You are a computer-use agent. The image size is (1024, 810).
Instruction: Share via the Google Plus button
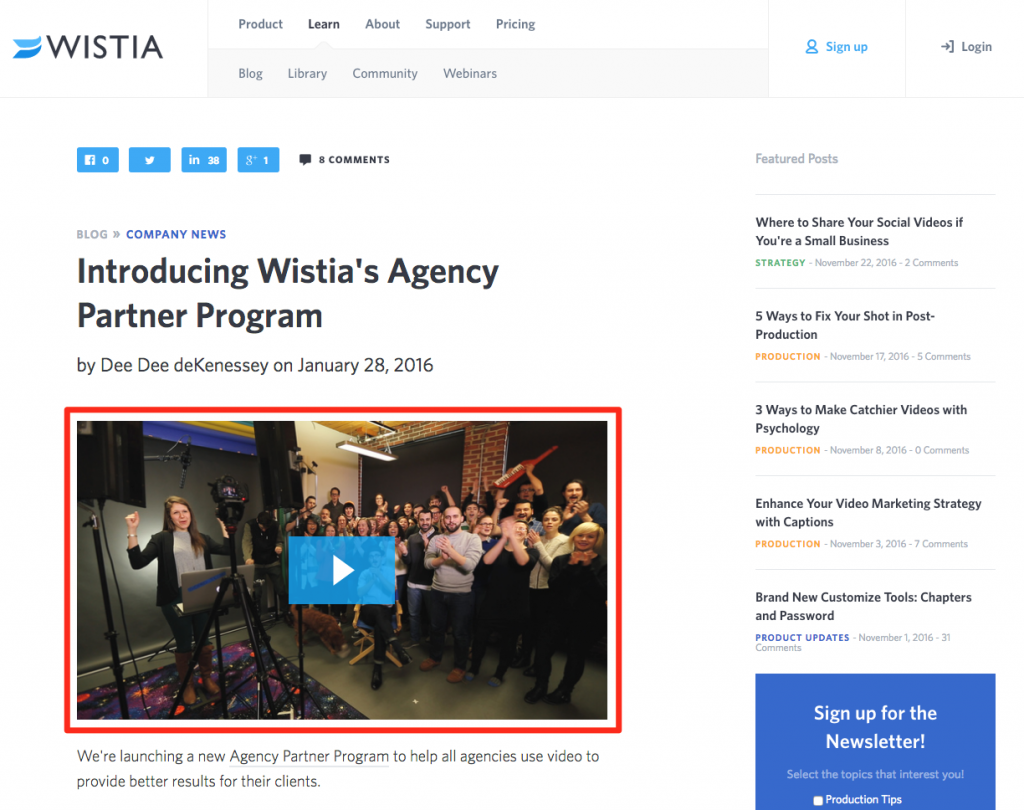click(258, 160)
